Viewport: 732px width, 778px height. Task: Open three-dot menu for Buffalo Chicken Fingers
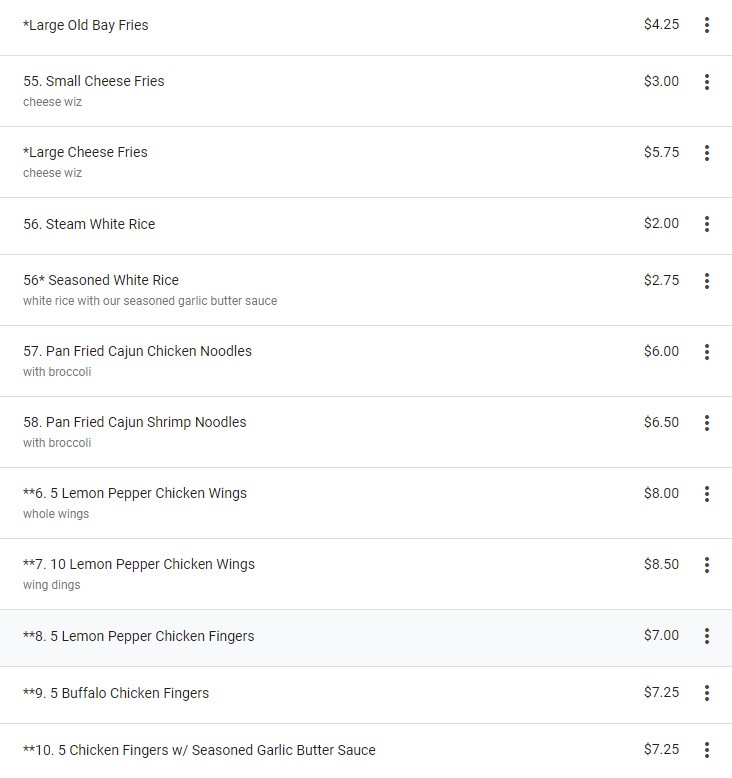point(706,693)
